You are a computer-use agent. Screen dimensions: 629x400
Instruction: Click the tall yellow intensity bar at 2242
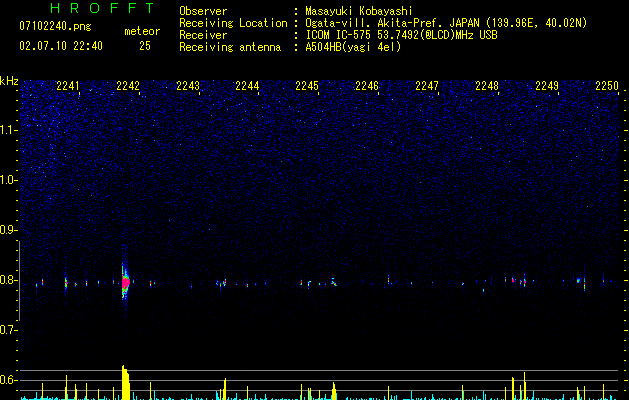126,382
